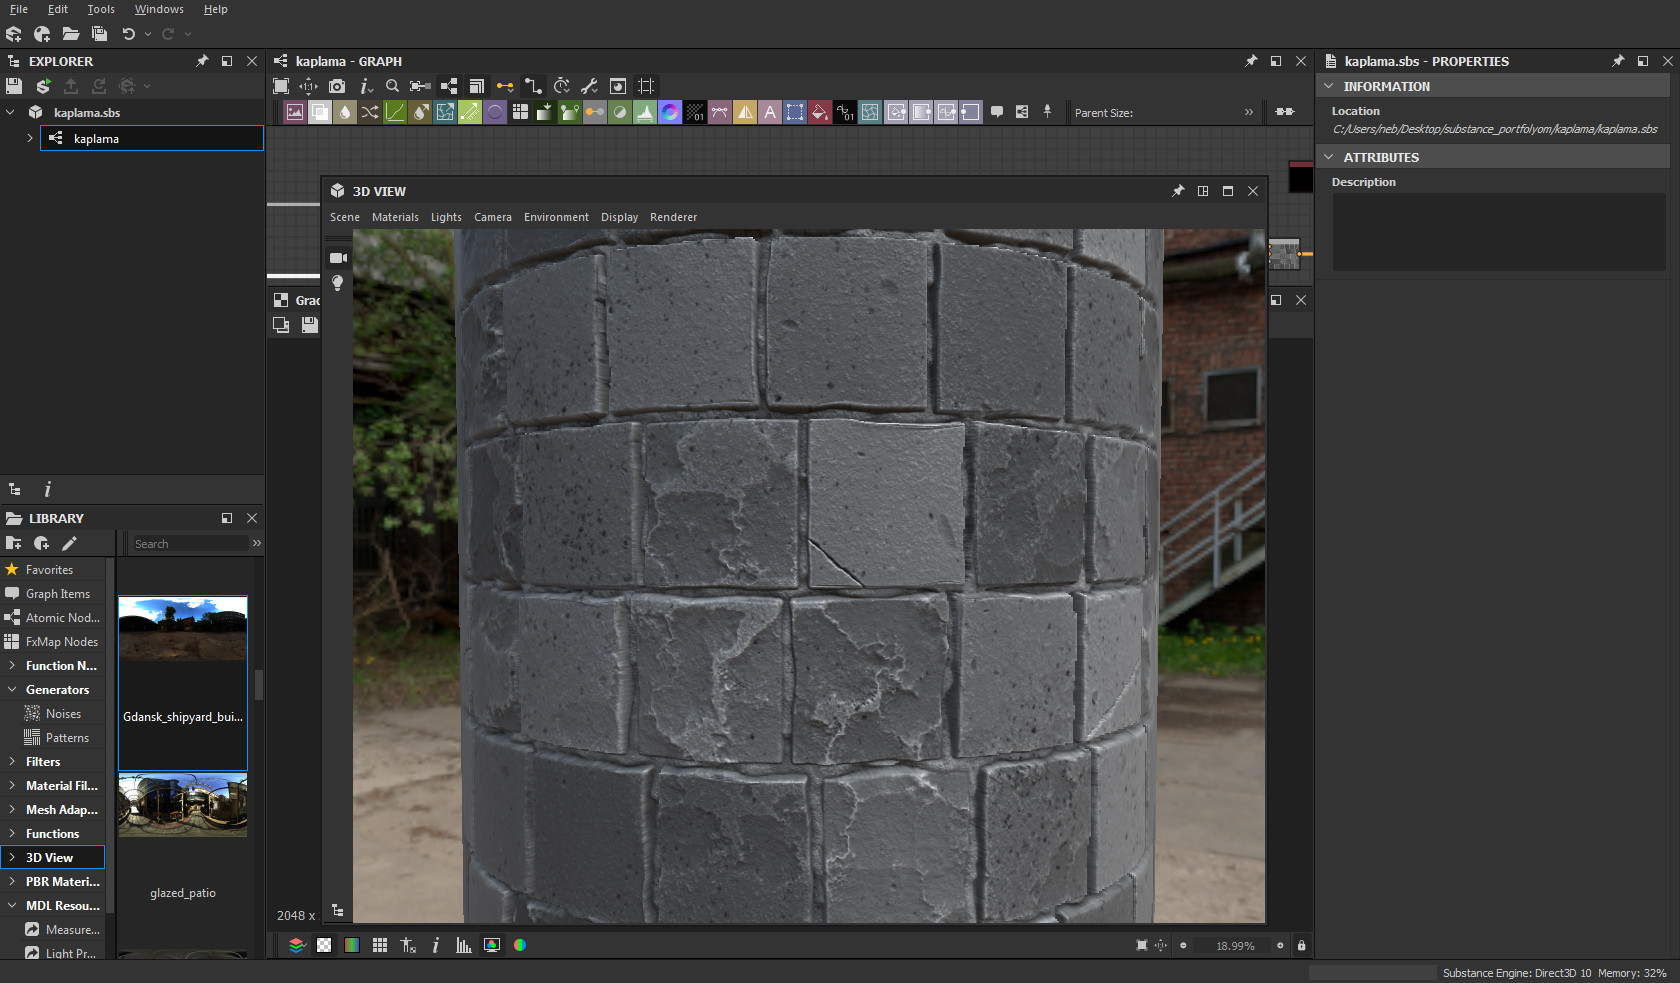This screenshot has height=983, width=1680.
Task: Pin the 3D View window
Action: 1178,191
